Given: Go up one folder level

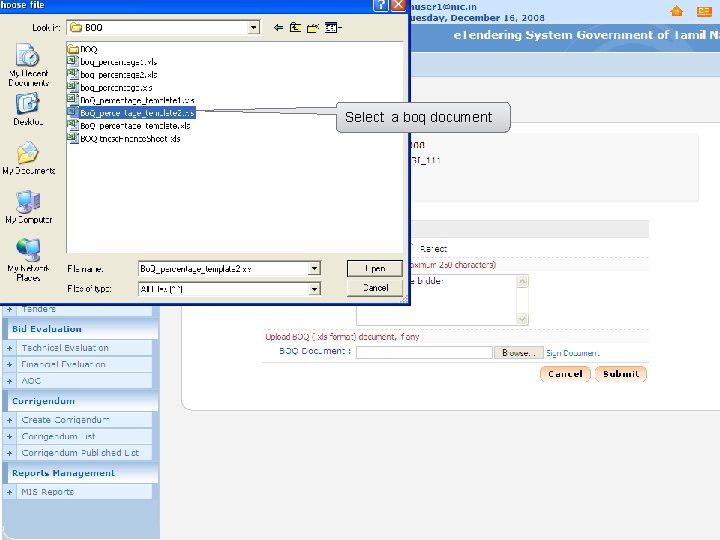Looking at the screenshot, I should click(295, 28).
